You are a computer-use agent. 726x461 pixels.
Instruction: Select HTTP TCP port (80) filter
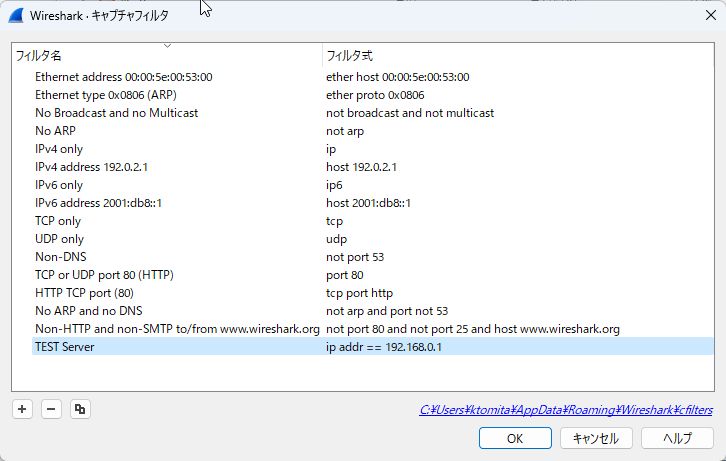pos(84,293)
